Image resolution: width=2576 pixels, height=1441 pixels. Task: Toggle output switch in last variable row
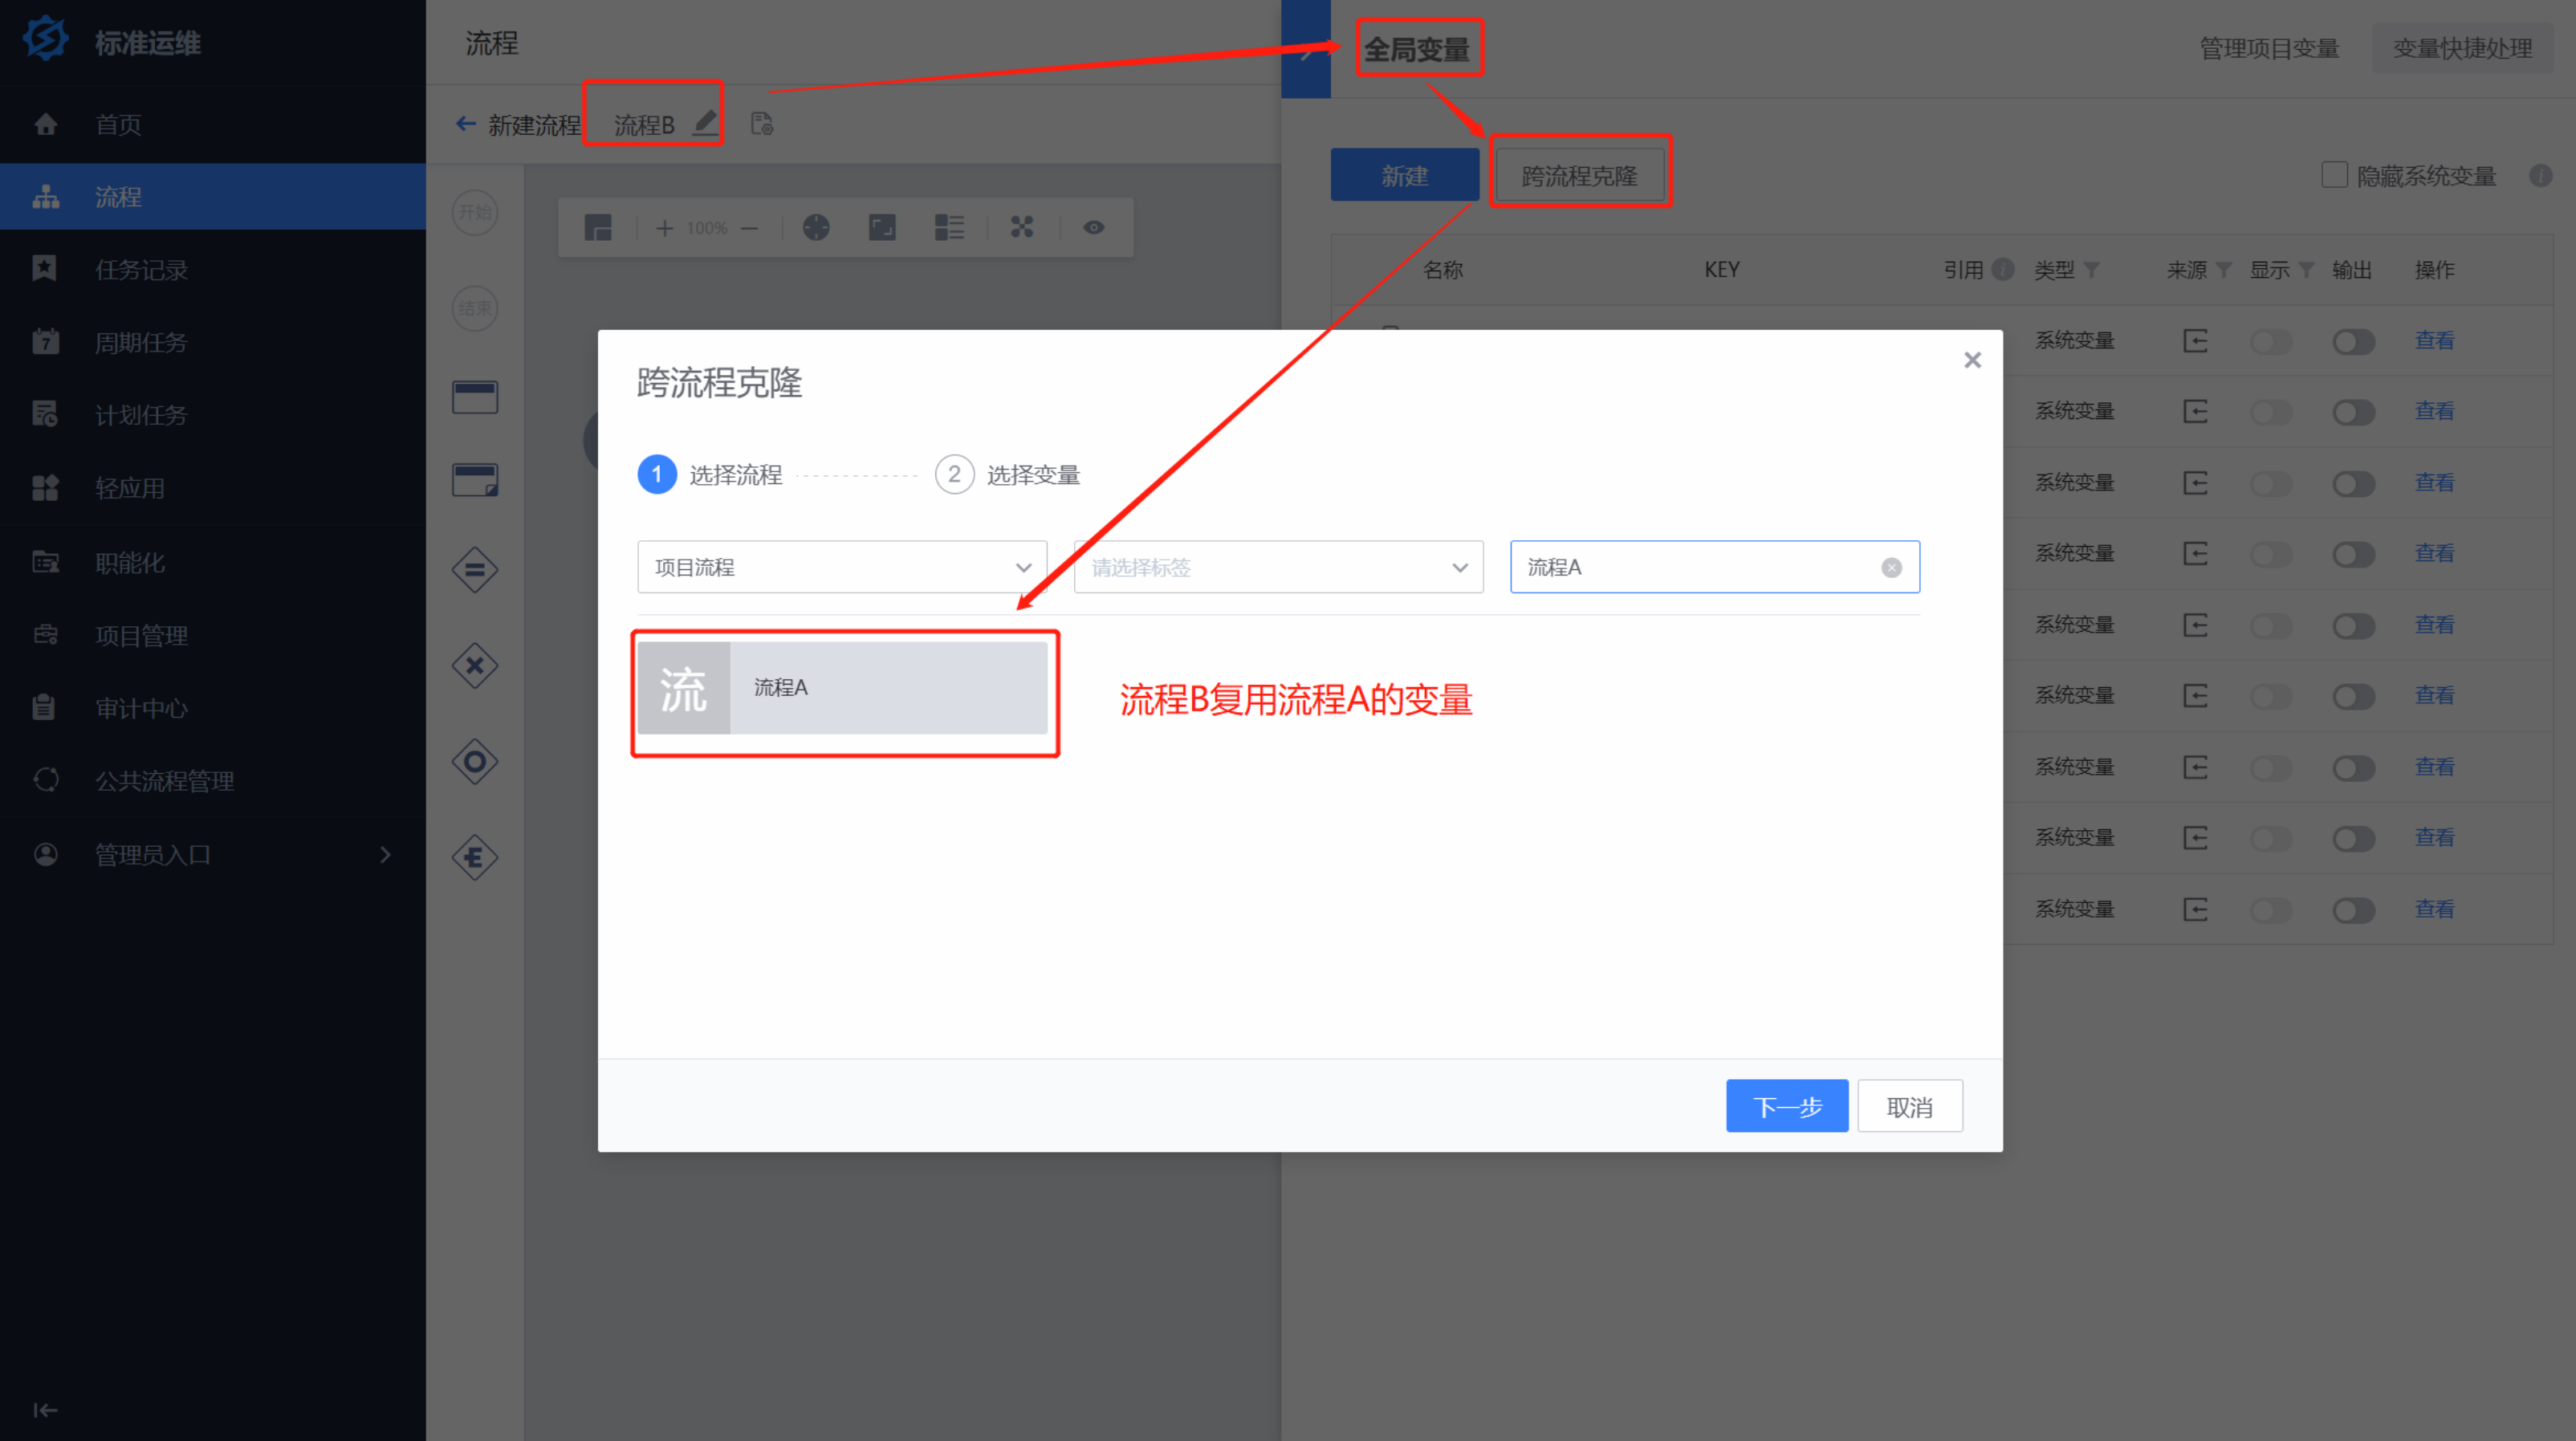[x=2353, y=910]
